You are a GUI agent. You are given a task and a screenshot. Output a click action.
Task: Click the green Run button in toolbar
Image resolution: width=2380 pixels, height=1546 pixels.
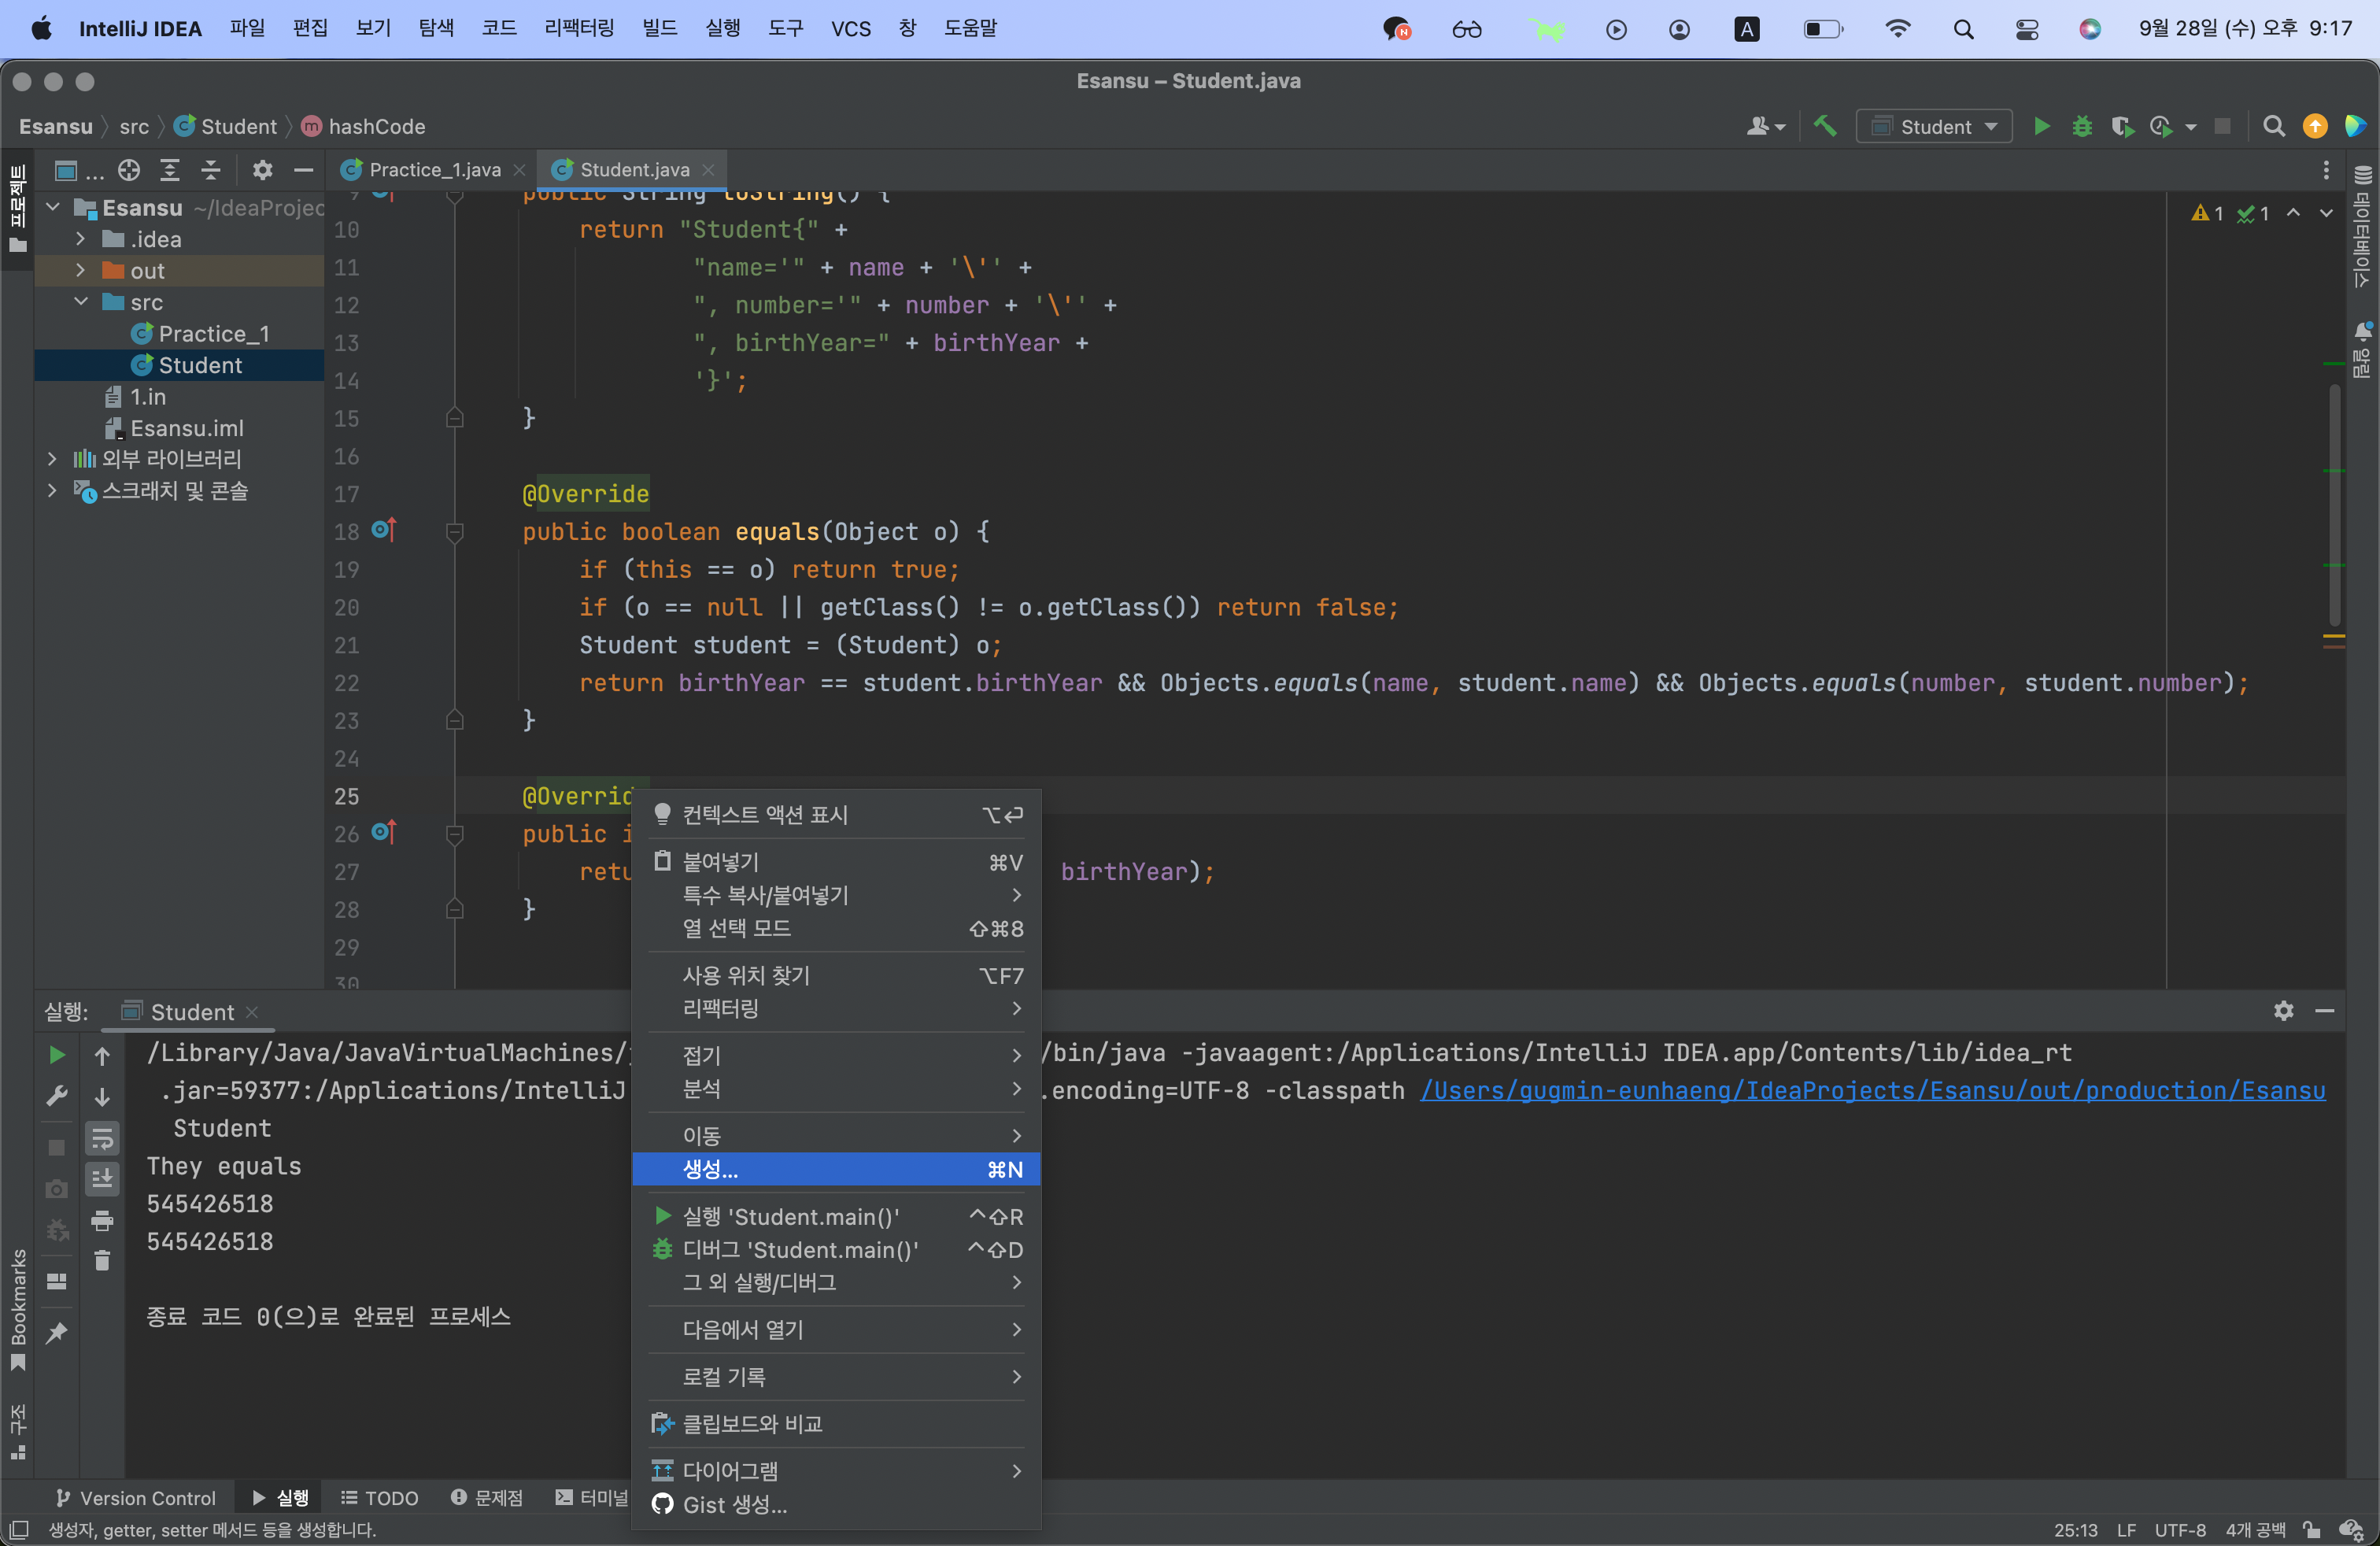(x=2041, y=126)
